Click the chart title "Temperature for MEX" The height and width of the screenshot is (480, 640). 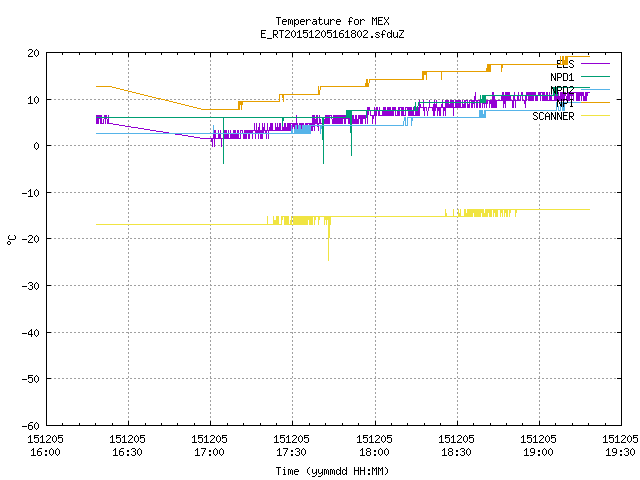(x=332, y=21)
